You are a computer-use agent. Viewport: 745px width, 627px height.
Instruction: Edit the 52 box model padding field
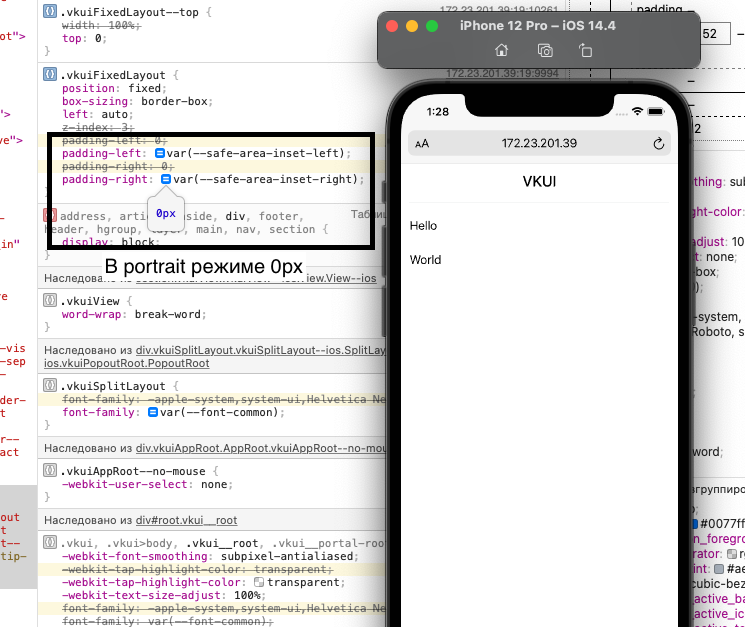pos(715,34)
